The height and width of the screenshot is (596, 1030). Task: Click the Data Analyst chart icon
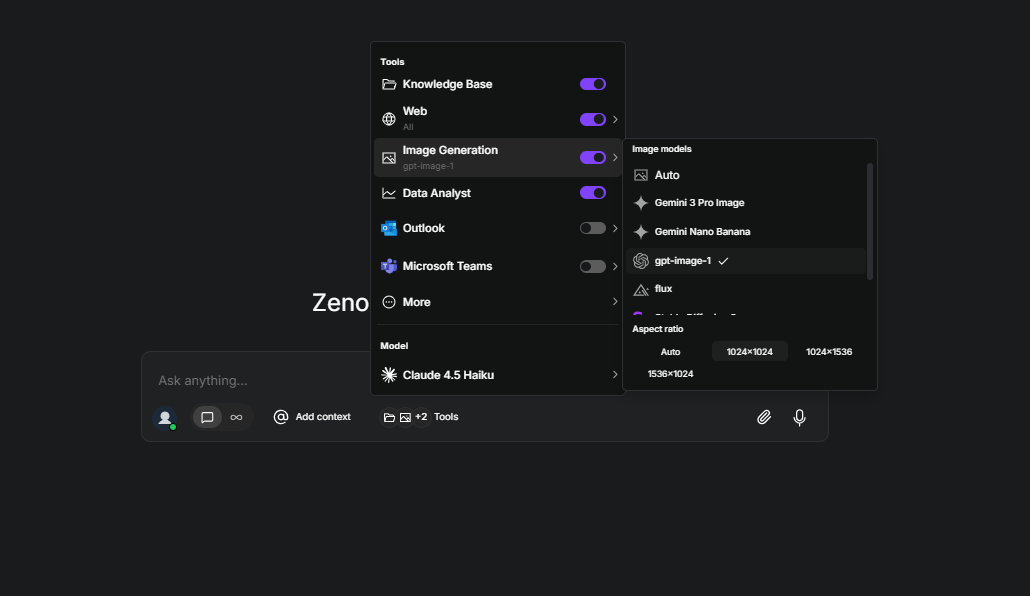coord(389,193)
